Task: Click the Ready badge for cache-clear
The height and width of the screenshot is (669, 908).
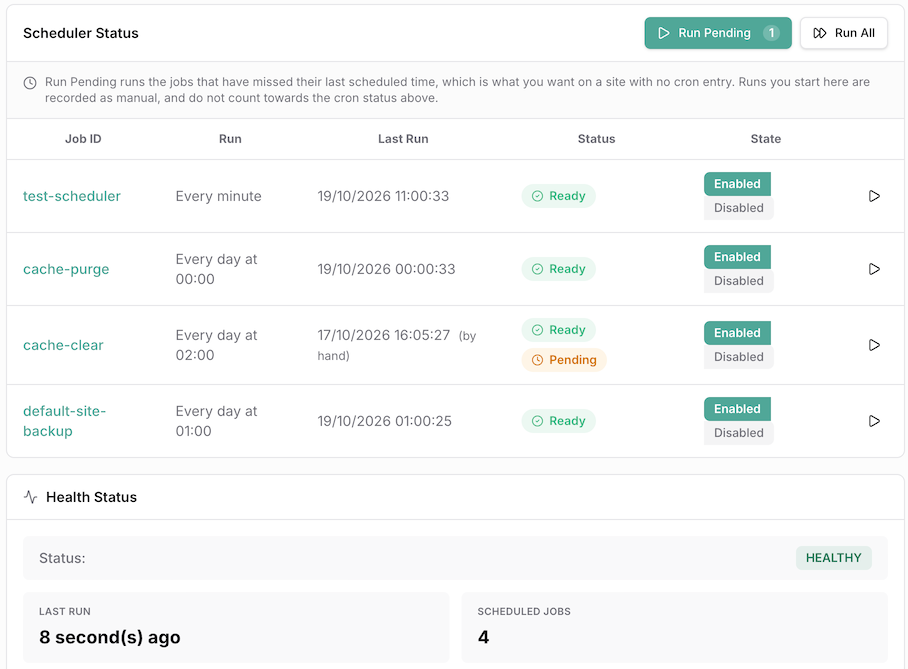Action: click(x=558, y=330)
